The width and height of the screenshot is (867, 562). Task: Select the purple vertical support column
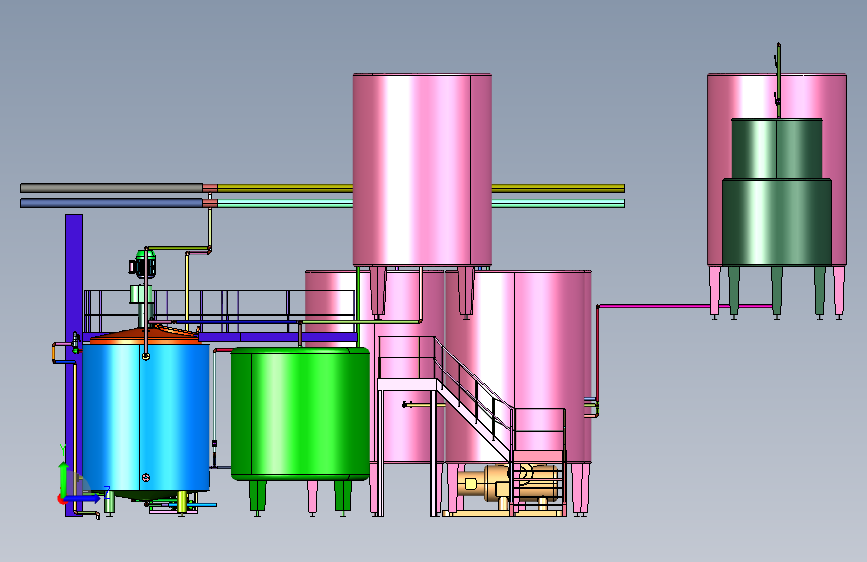click(x=74, y=365)
